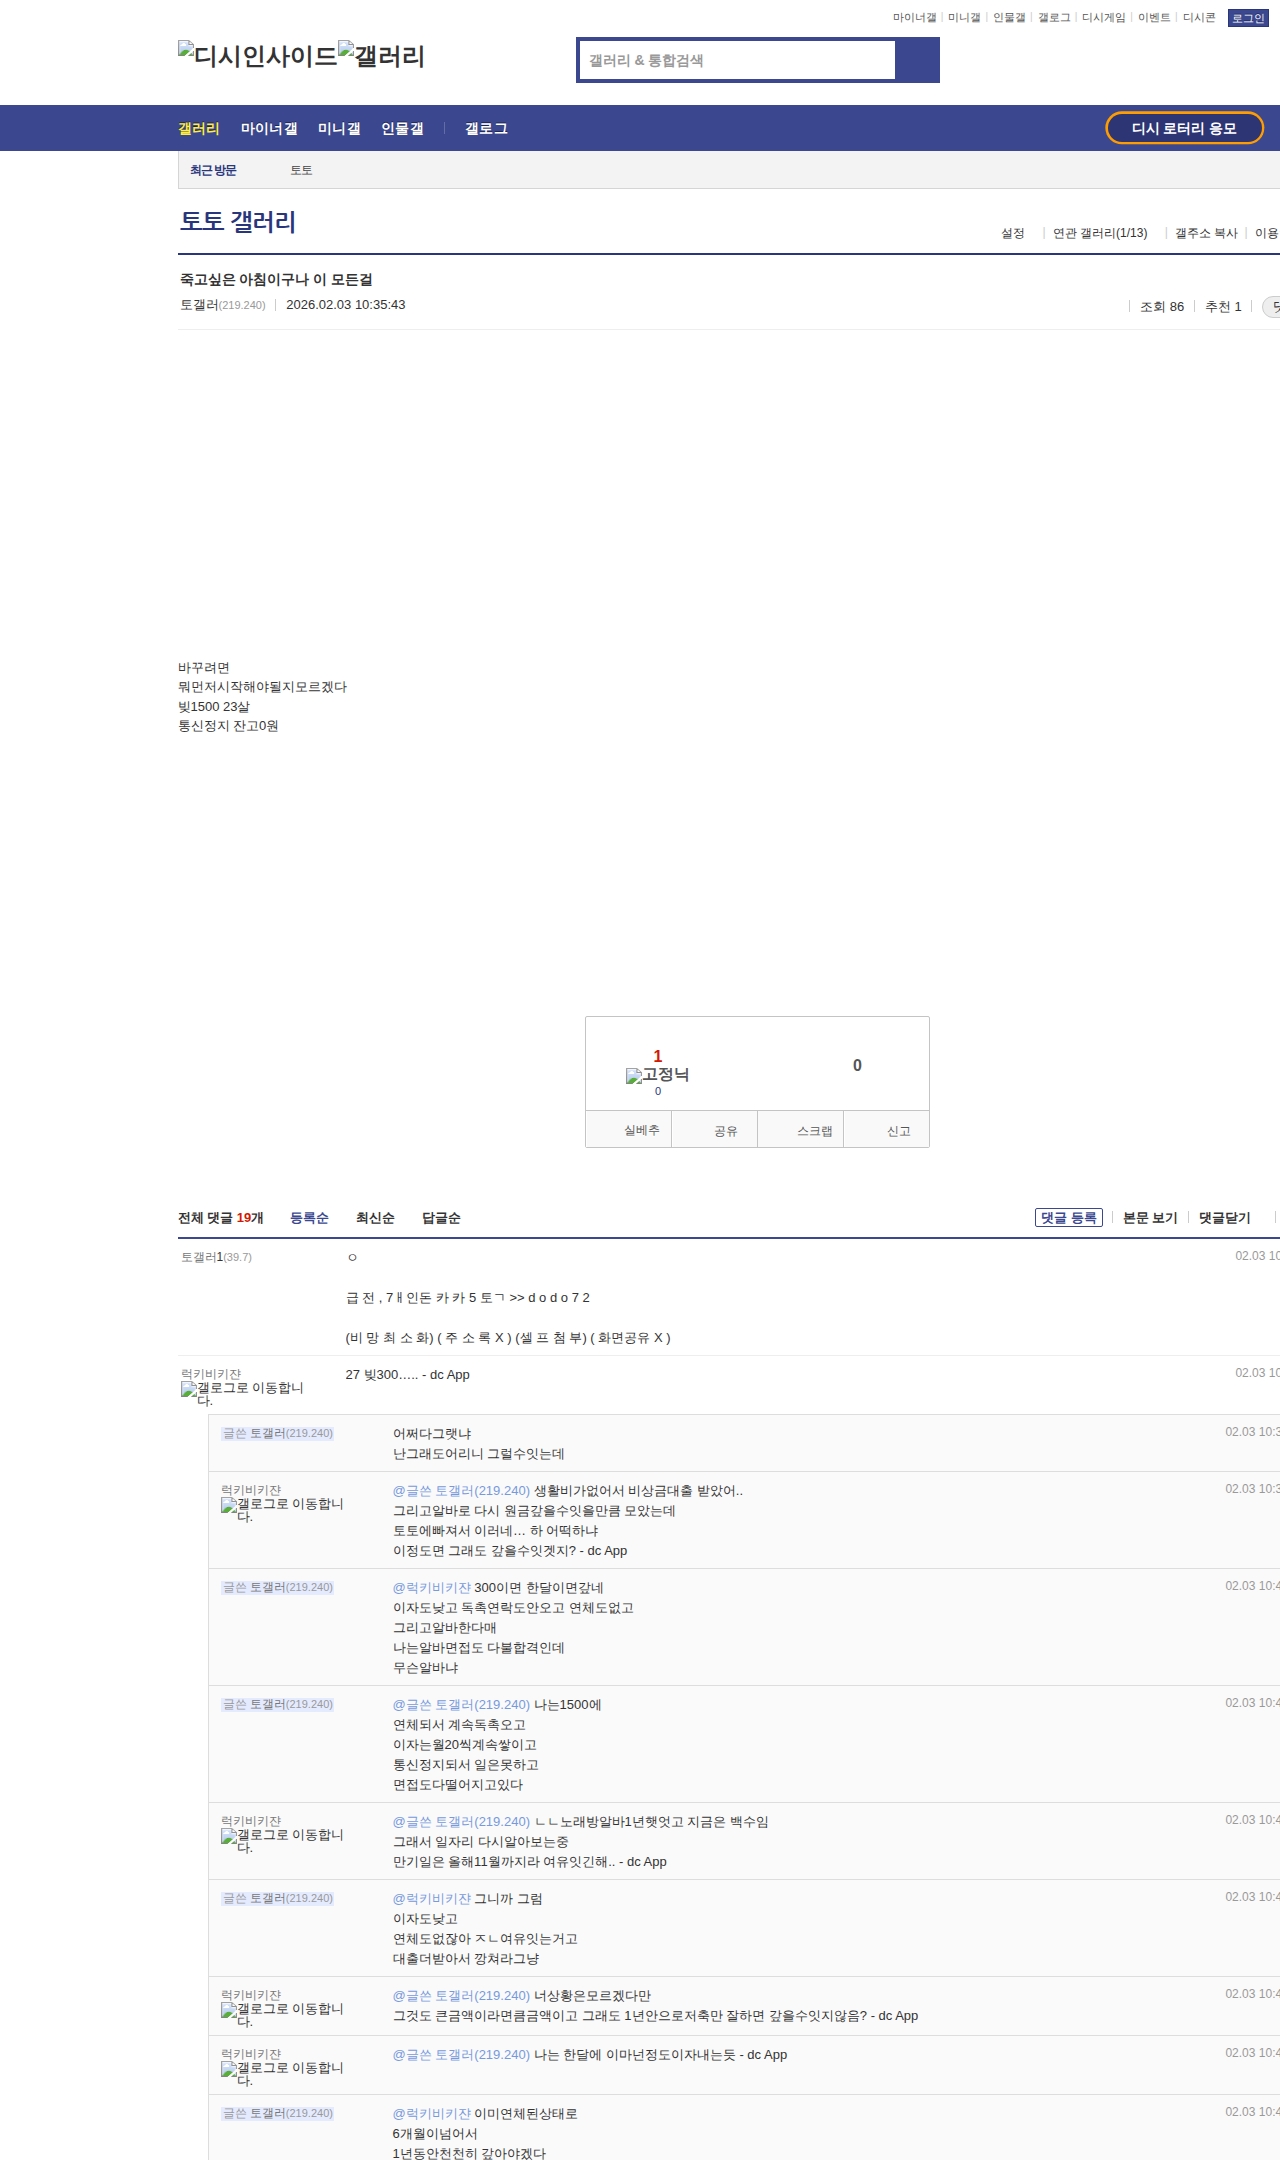The height and width of the screenshot is (2160, 1280).
Task: Sort comments by 최신순
Action: point(375,1218)
